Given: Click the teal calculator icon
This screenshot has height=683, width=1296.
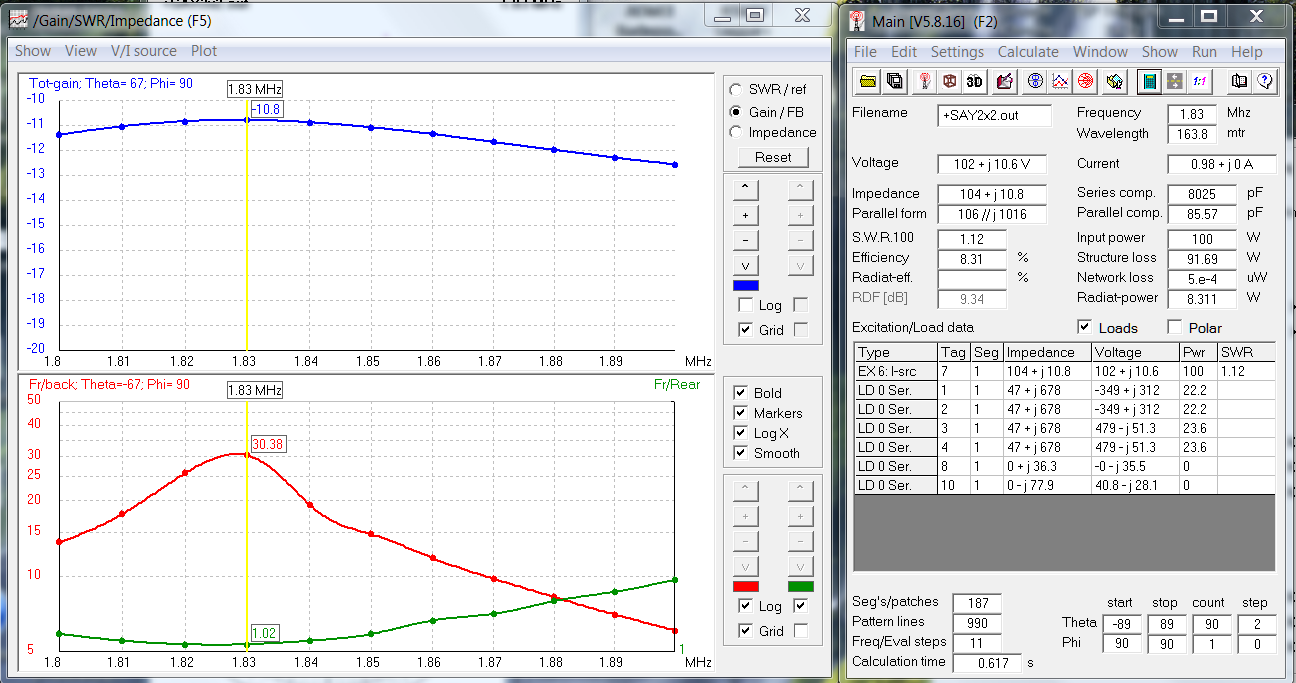Looking at the screenshot, I should click(x=1149, y=81).
